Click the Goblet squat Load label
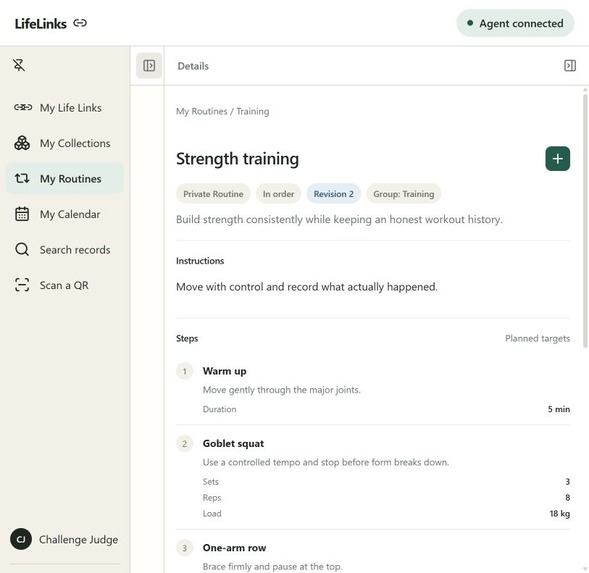 (x=212, y=514)
